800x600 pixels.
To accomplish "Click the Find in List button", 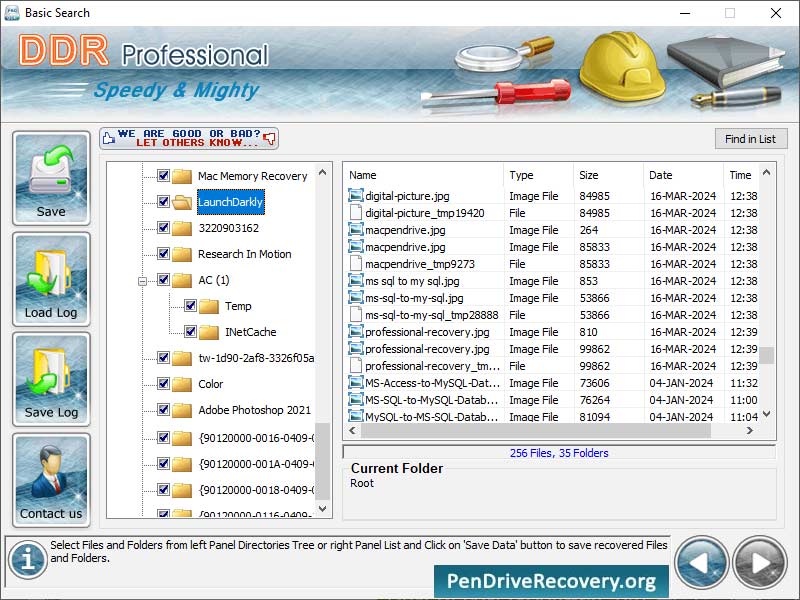I will pos(751,138).
